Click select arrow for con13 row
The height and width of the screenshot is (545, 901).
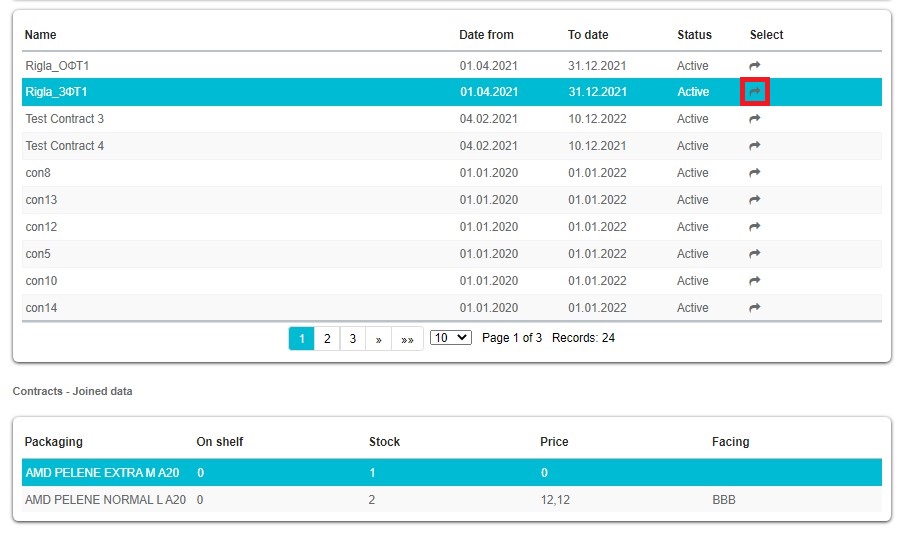point(755,200)
